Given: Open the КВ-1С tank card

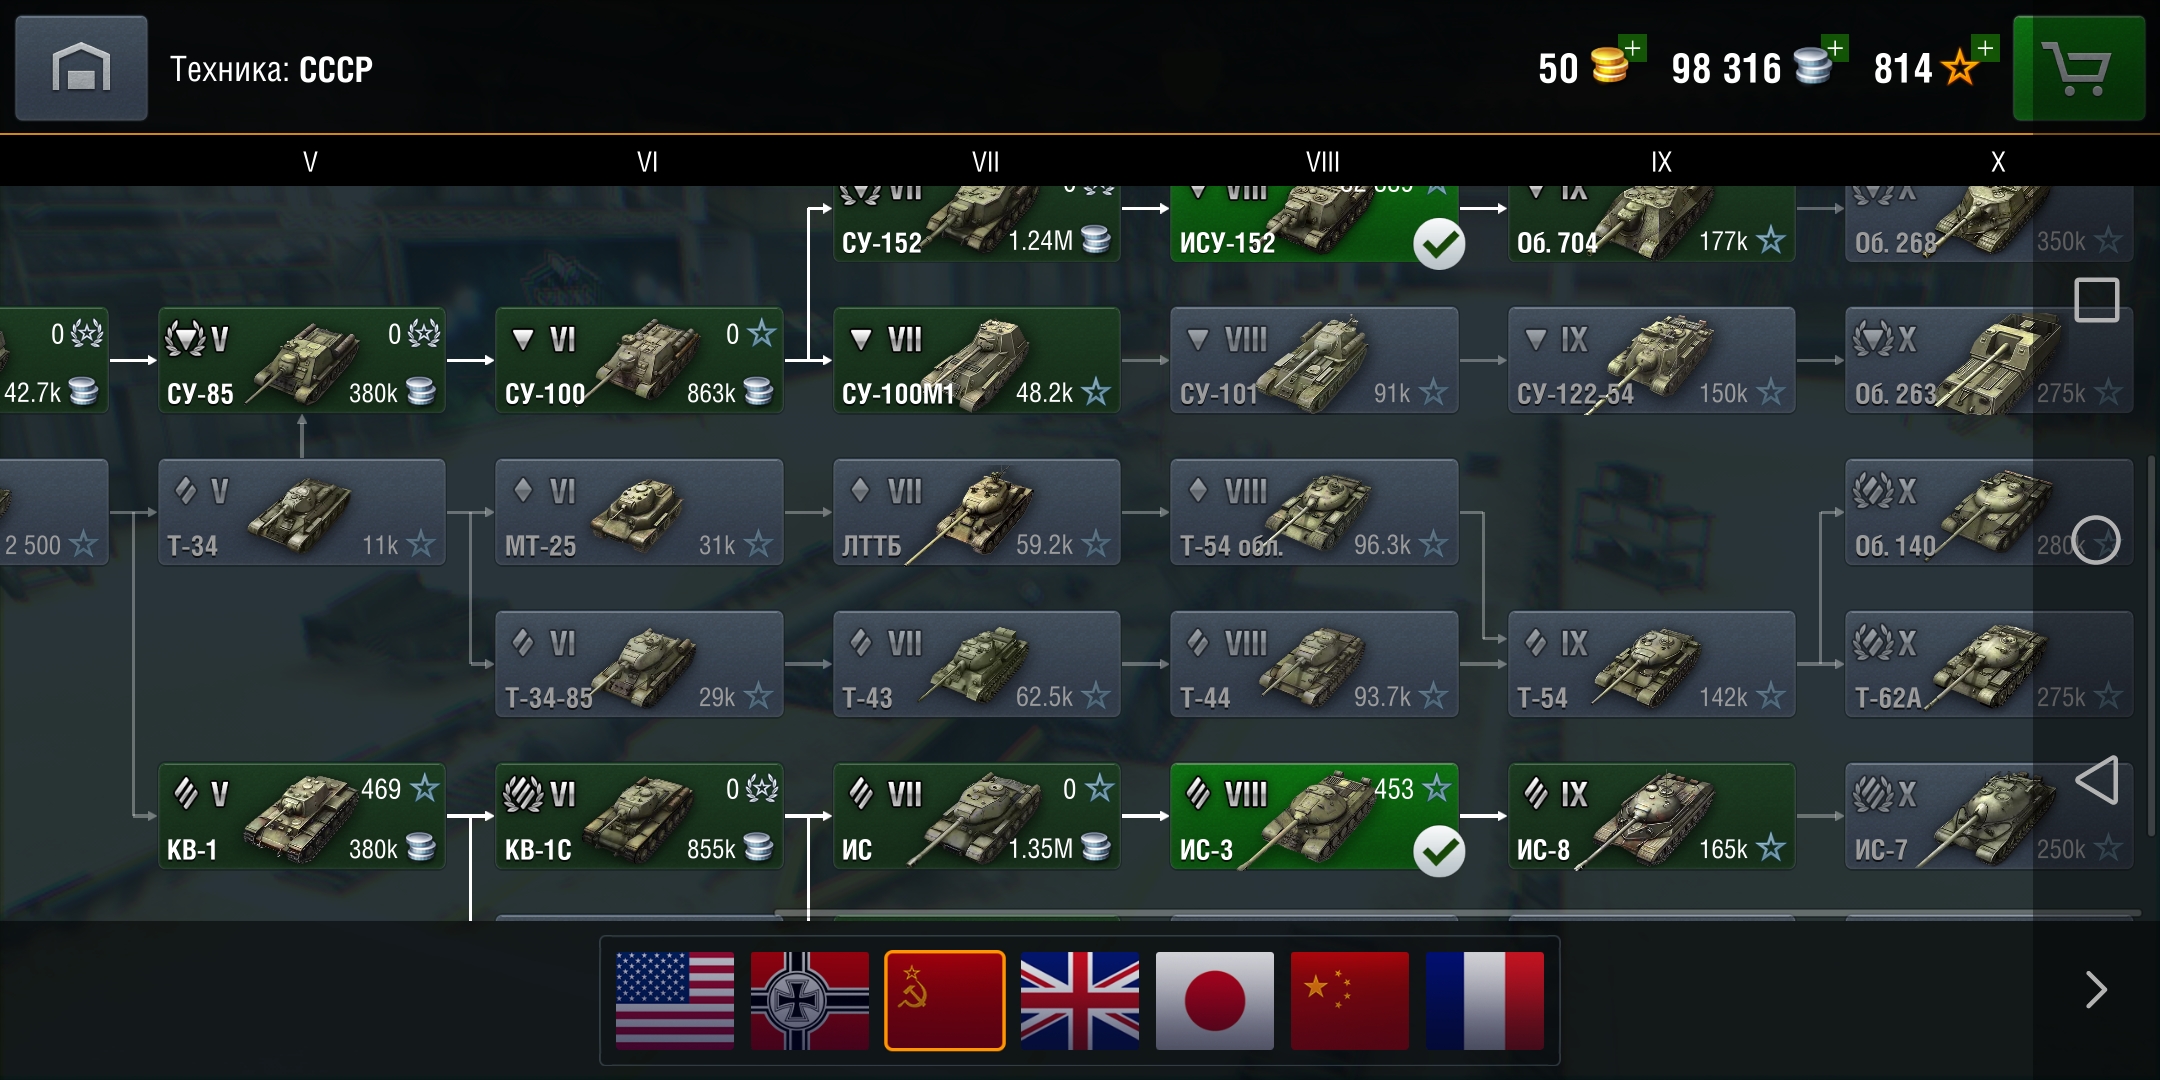Looking at the screenshot, I should coord(639,816).
